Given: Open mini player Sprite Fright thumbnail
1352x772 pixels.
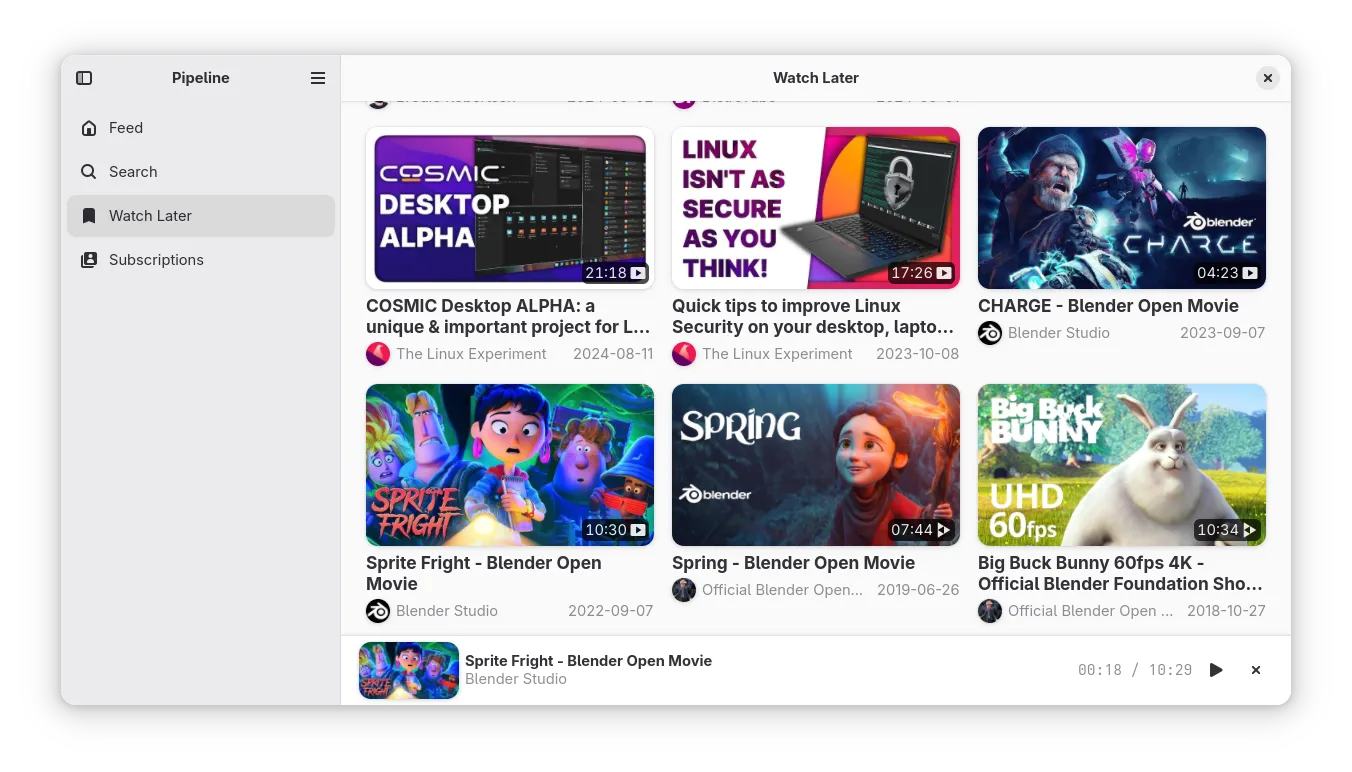Looking at the screenshot, I should click(409, 670).
